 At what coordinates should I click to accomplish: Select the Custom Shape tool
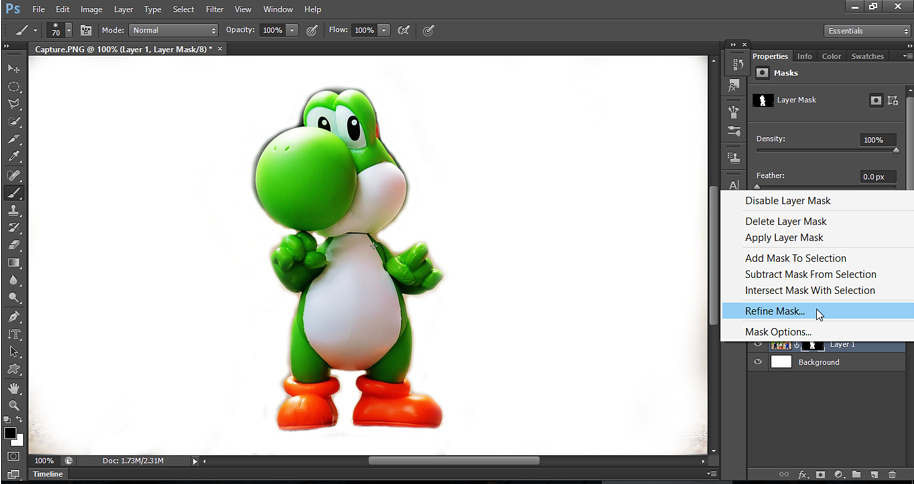pos(13,370)
